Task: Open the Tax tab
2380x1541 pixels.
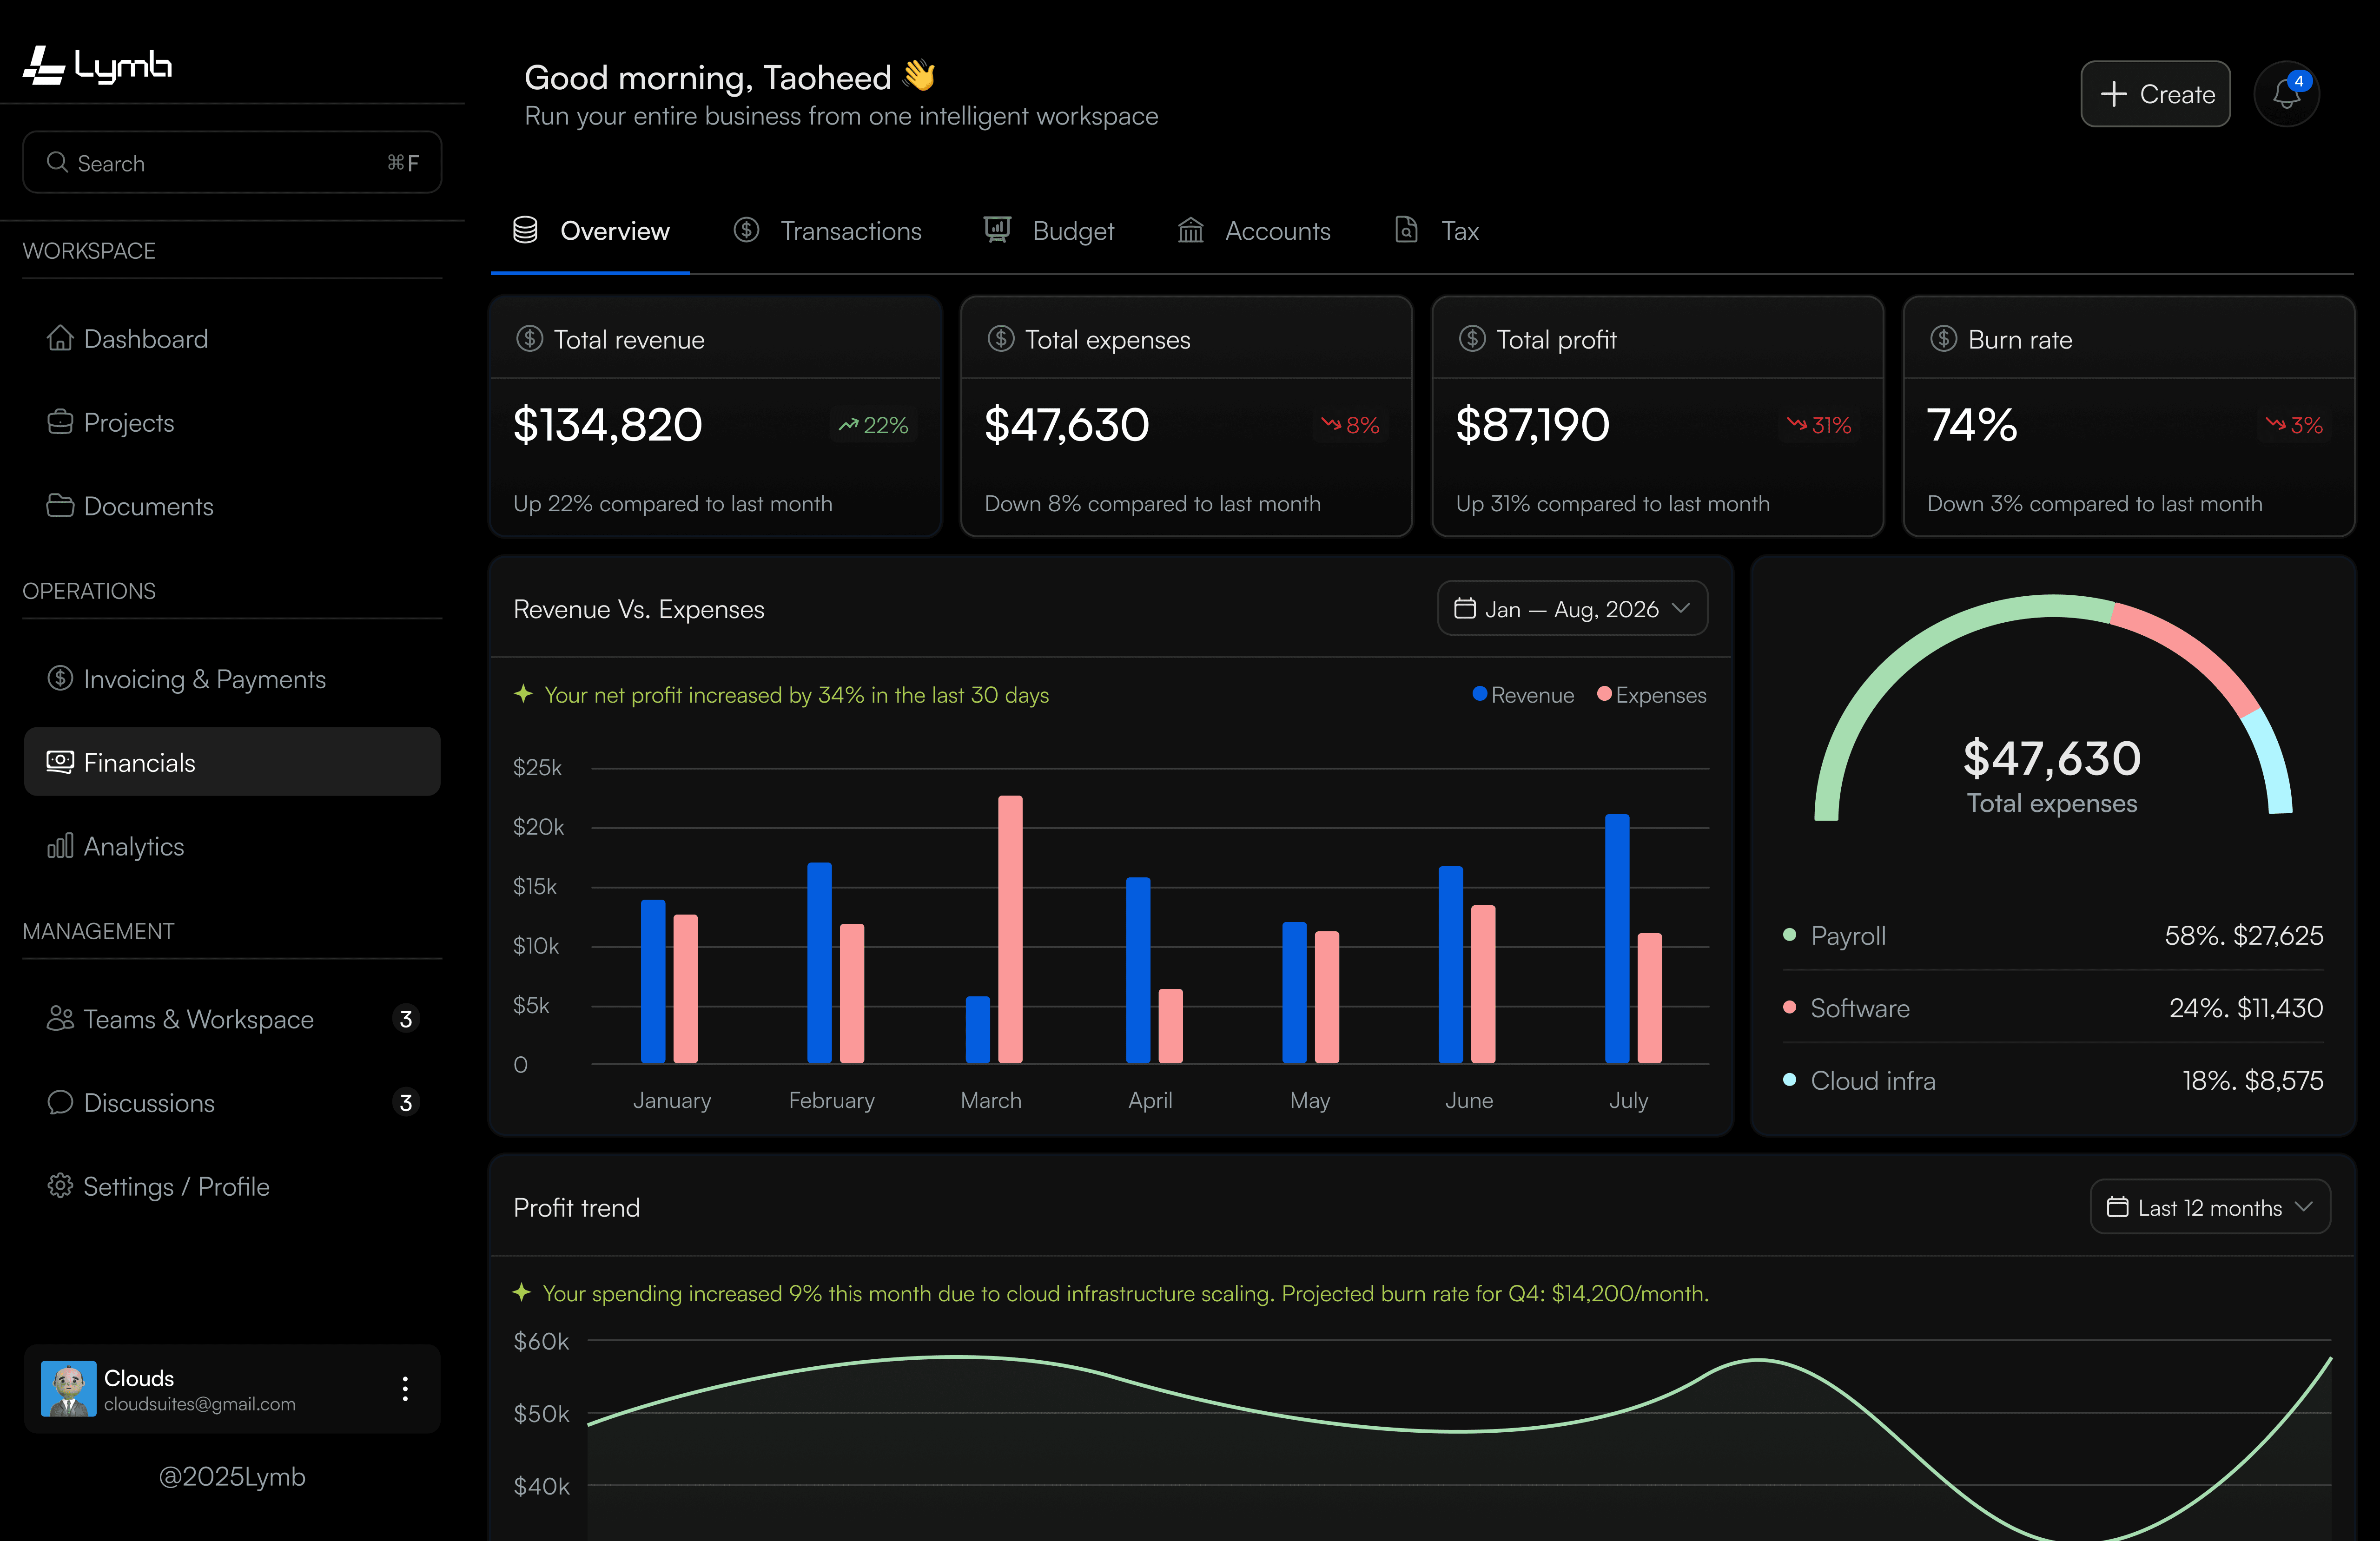Action: click(x=1437, y=231)
